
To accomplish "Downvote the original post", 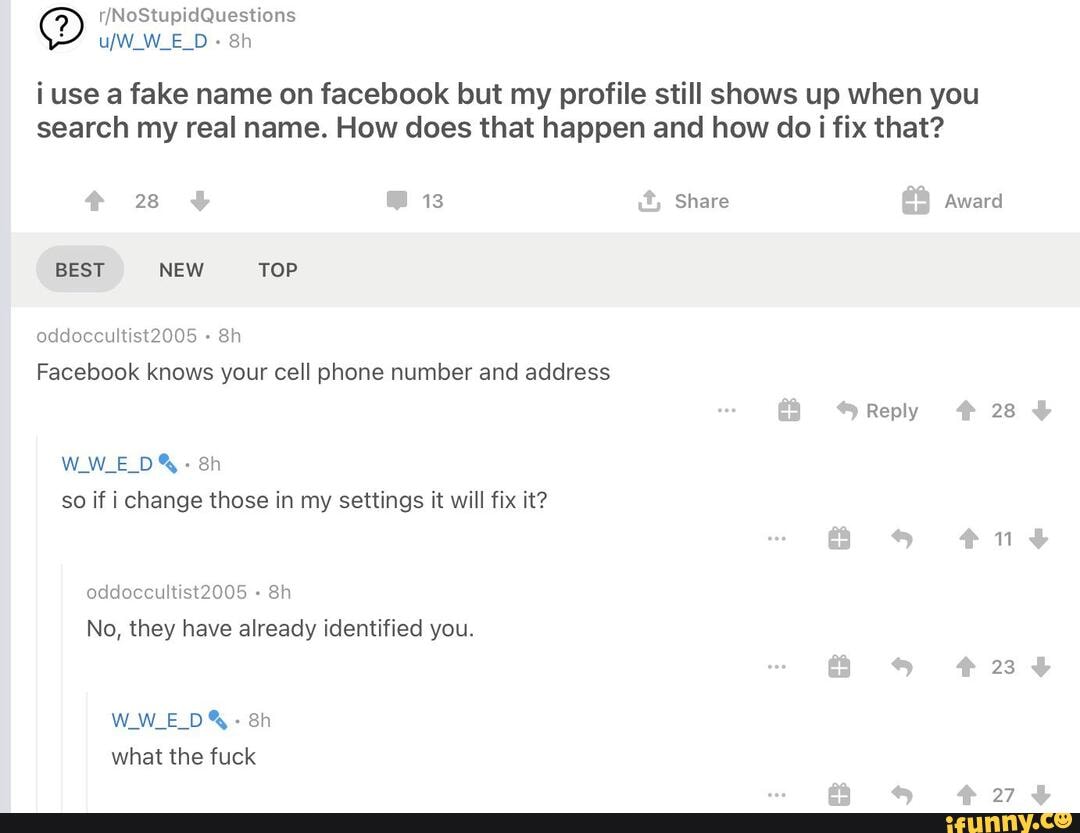I will [x=200, y=200].
